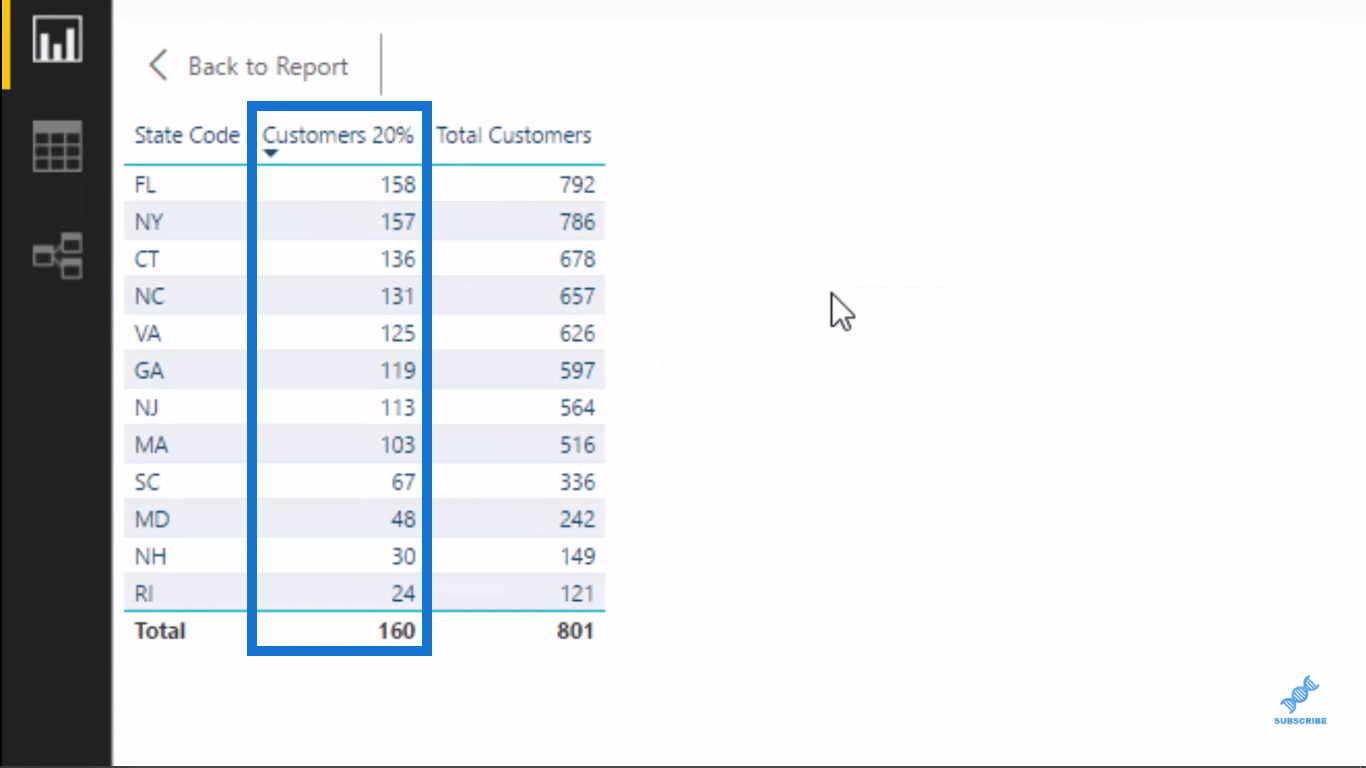The width and height of the screenshot is (1366, 768).
Task: Click value 48 for MD
Action: (x=403, y=519)
